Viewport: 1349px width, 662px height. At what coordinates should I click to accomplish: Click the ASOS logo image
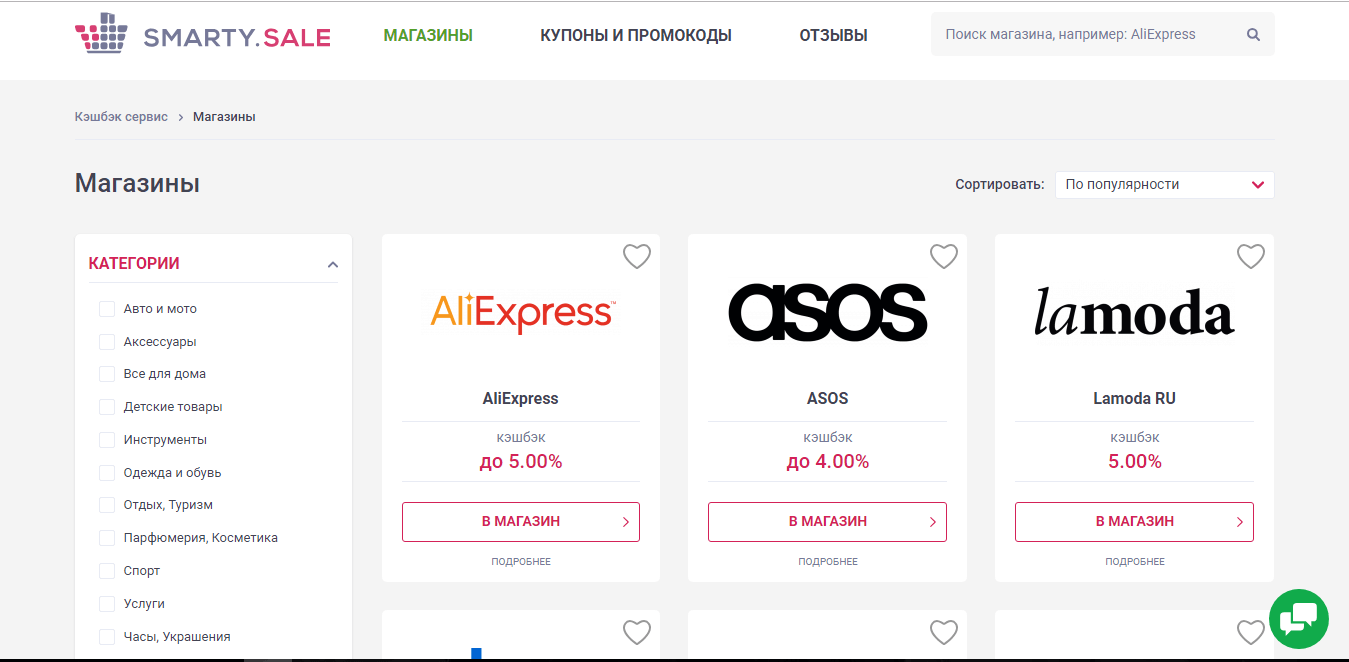[x=827, y=313]
